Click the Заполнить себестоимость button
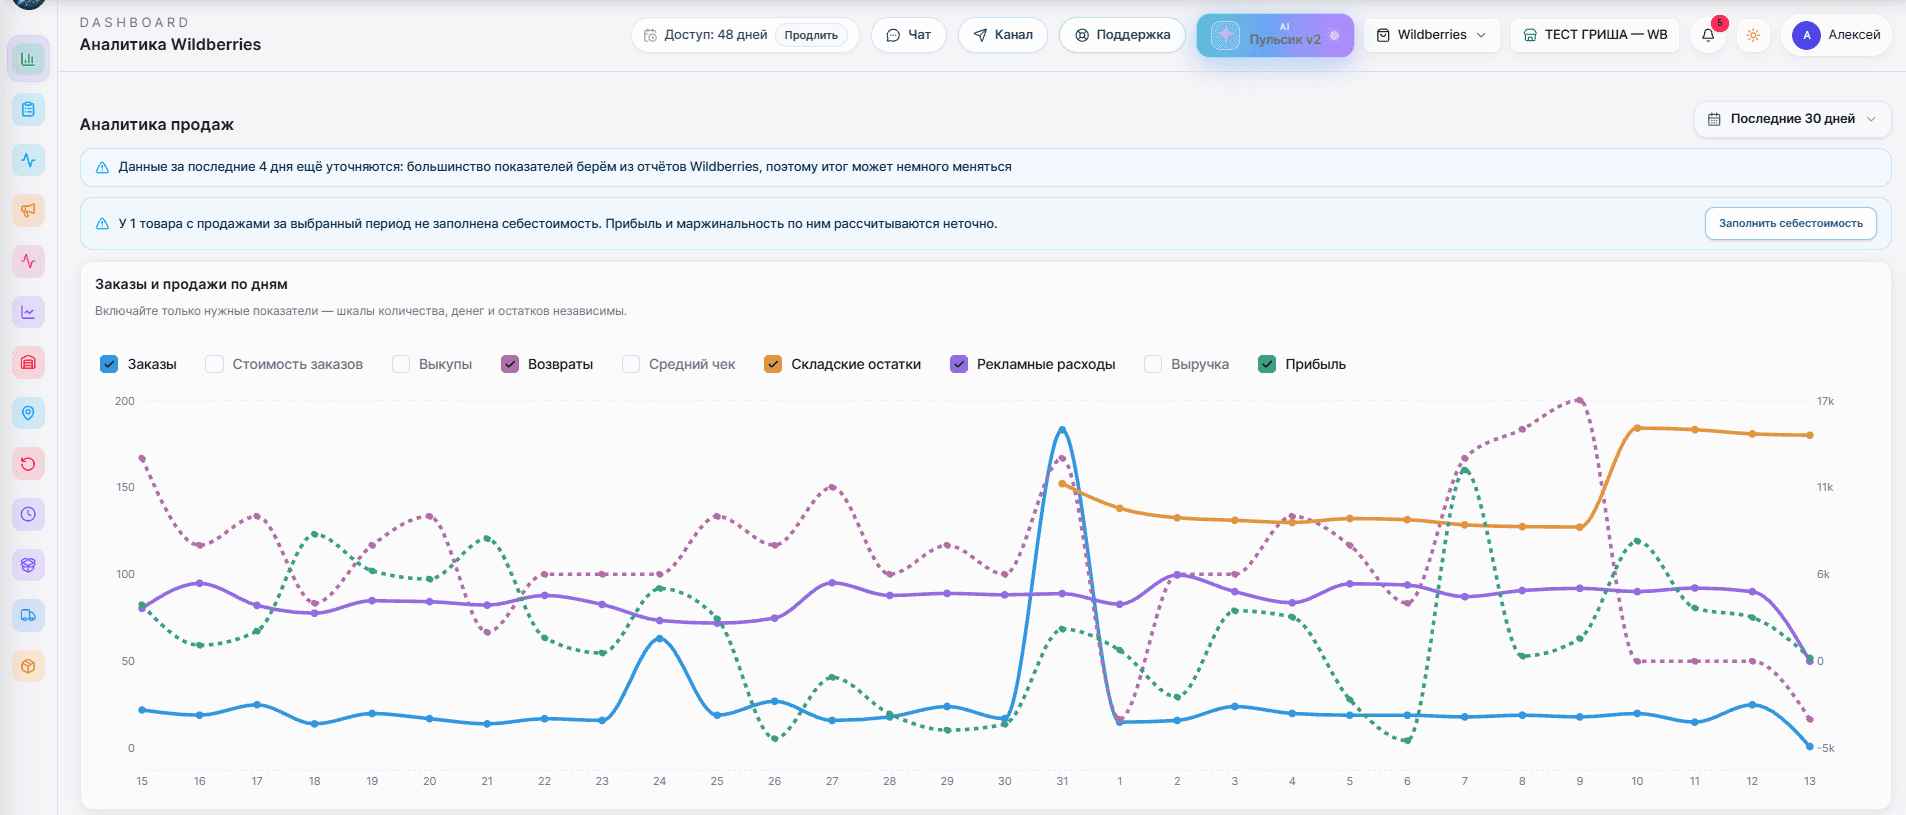Screen dimensions: 1906x815 [x=1791, y=224]
